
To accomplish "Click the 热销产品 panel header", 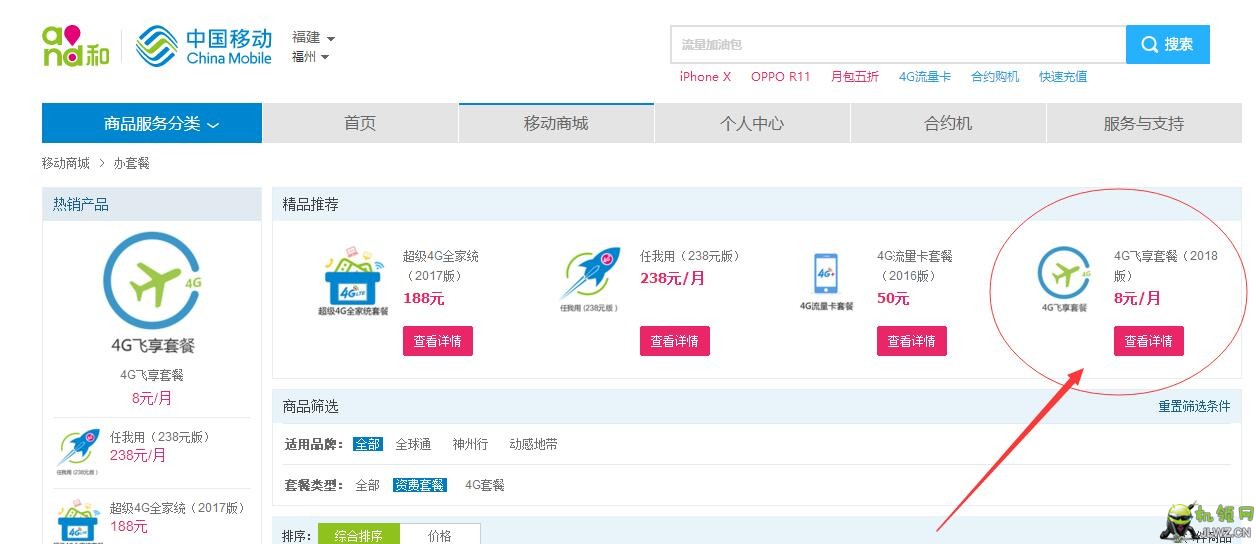I will coord(152,204).
